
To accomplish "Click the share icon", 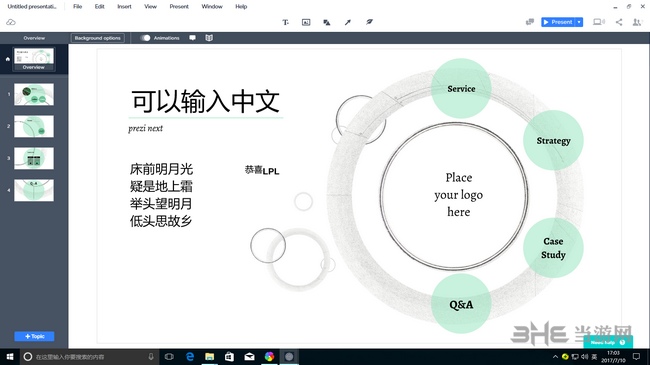I will 619,22.
